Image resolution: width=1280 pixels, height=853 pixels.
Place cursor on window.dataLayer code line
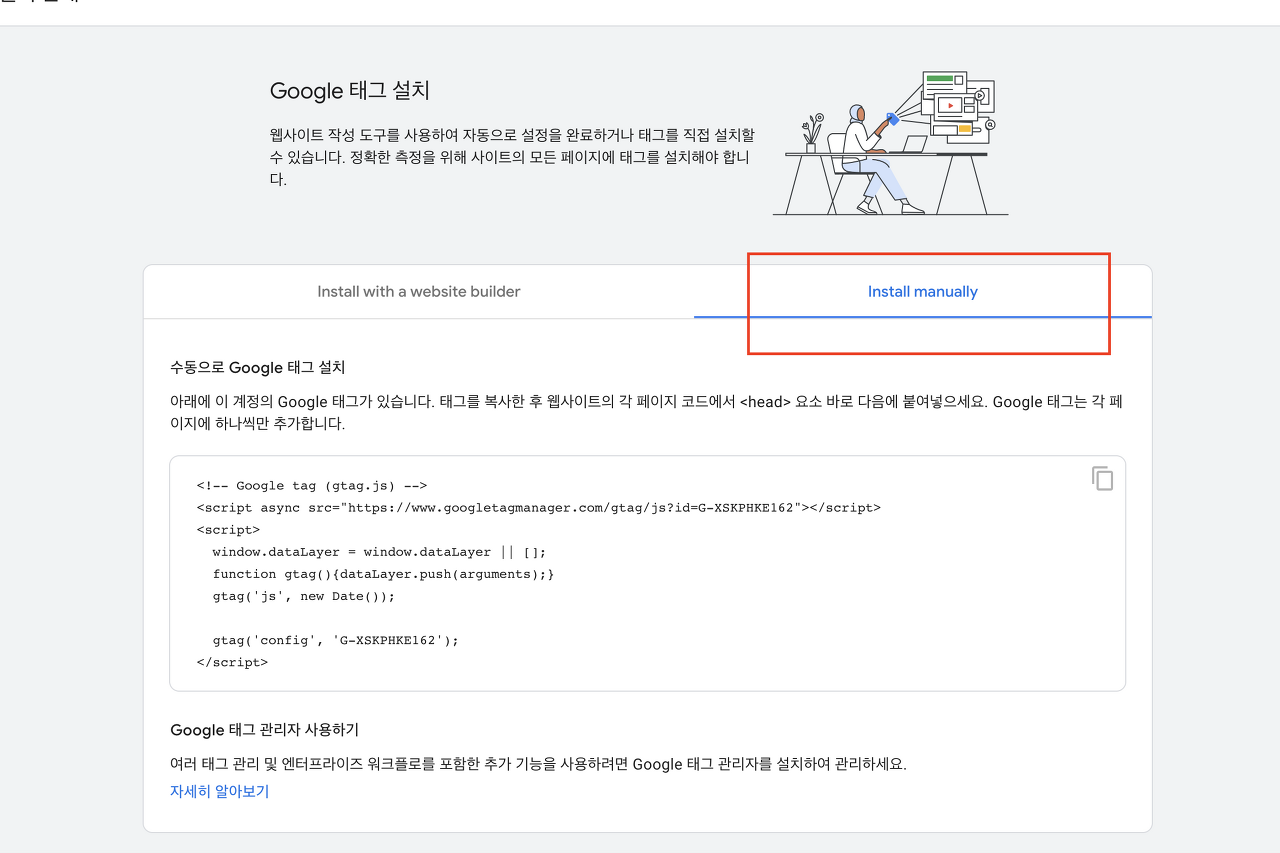(x=379, y=552)
